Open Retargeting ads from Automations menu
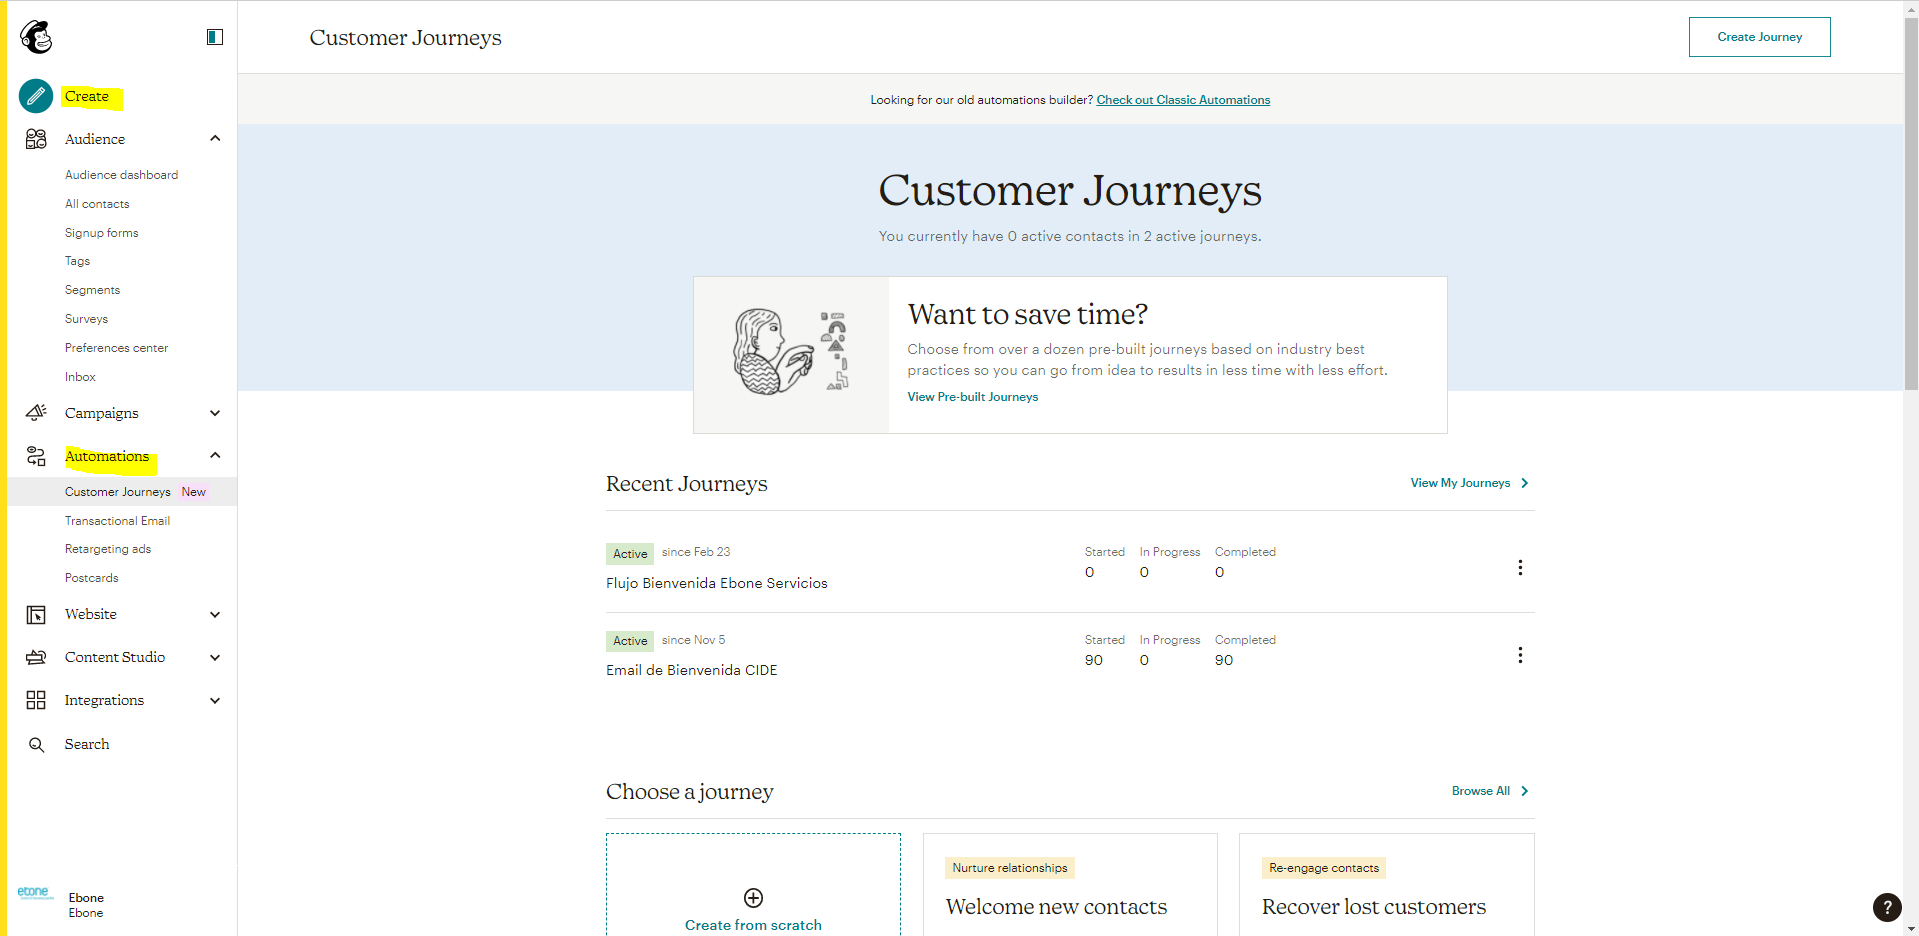This screenshot has width=1919, height=936. point(107,548)
